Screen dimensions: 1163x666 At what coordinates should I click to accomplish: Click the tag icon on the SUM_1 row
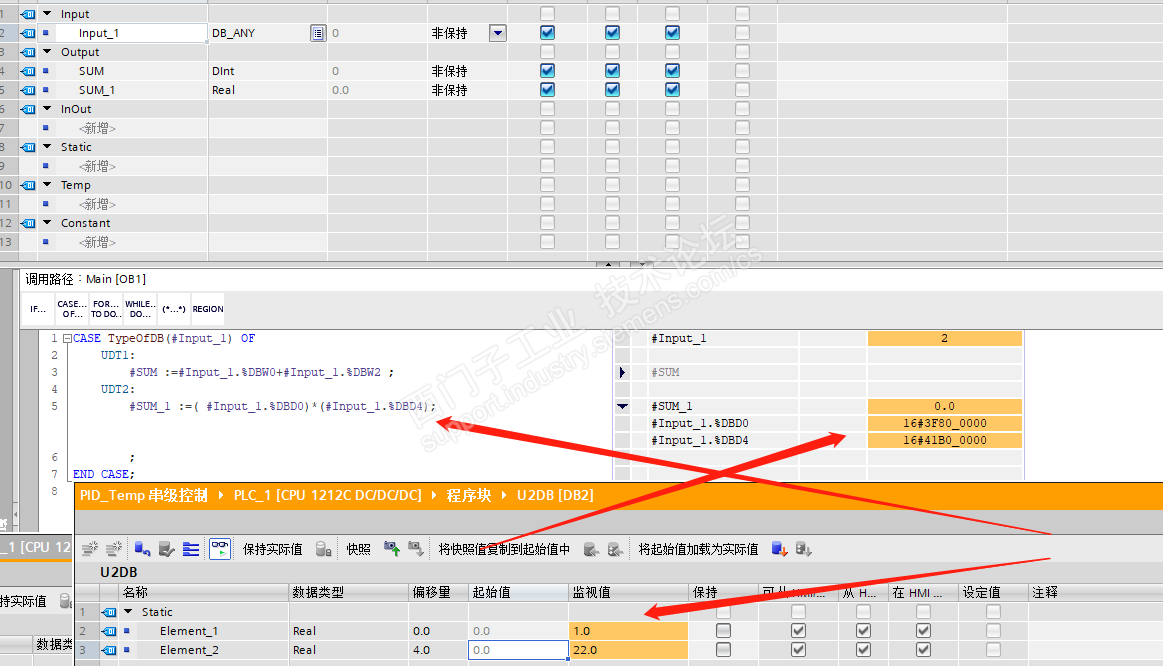28,90
